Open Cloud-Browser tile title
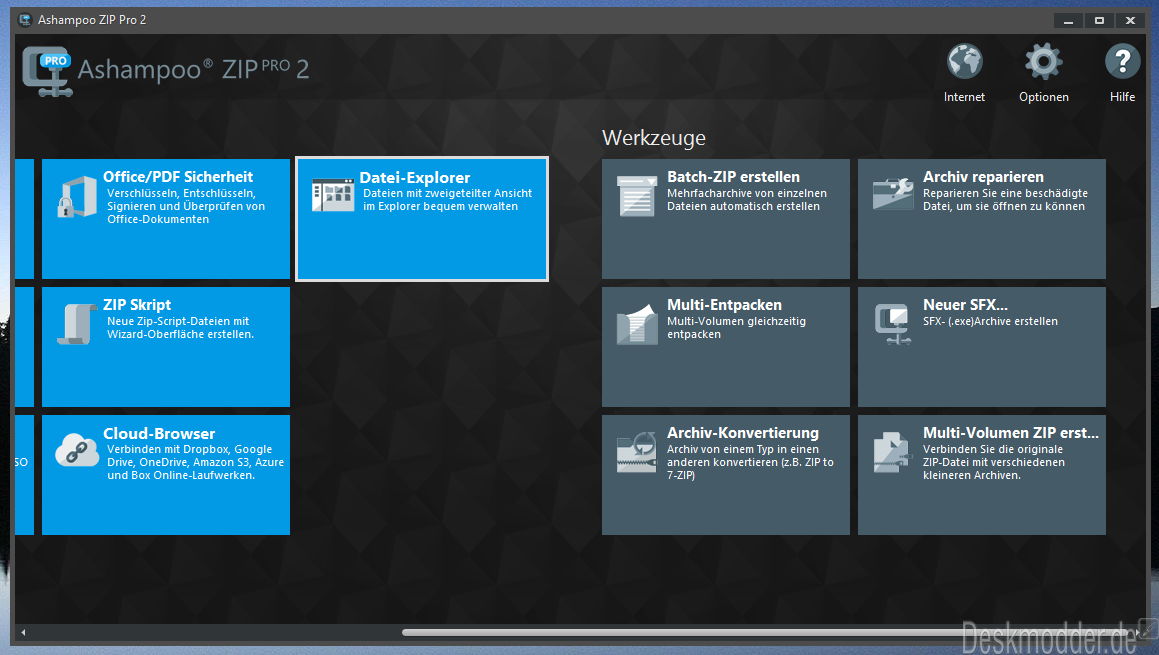 (x=159, y=433)
